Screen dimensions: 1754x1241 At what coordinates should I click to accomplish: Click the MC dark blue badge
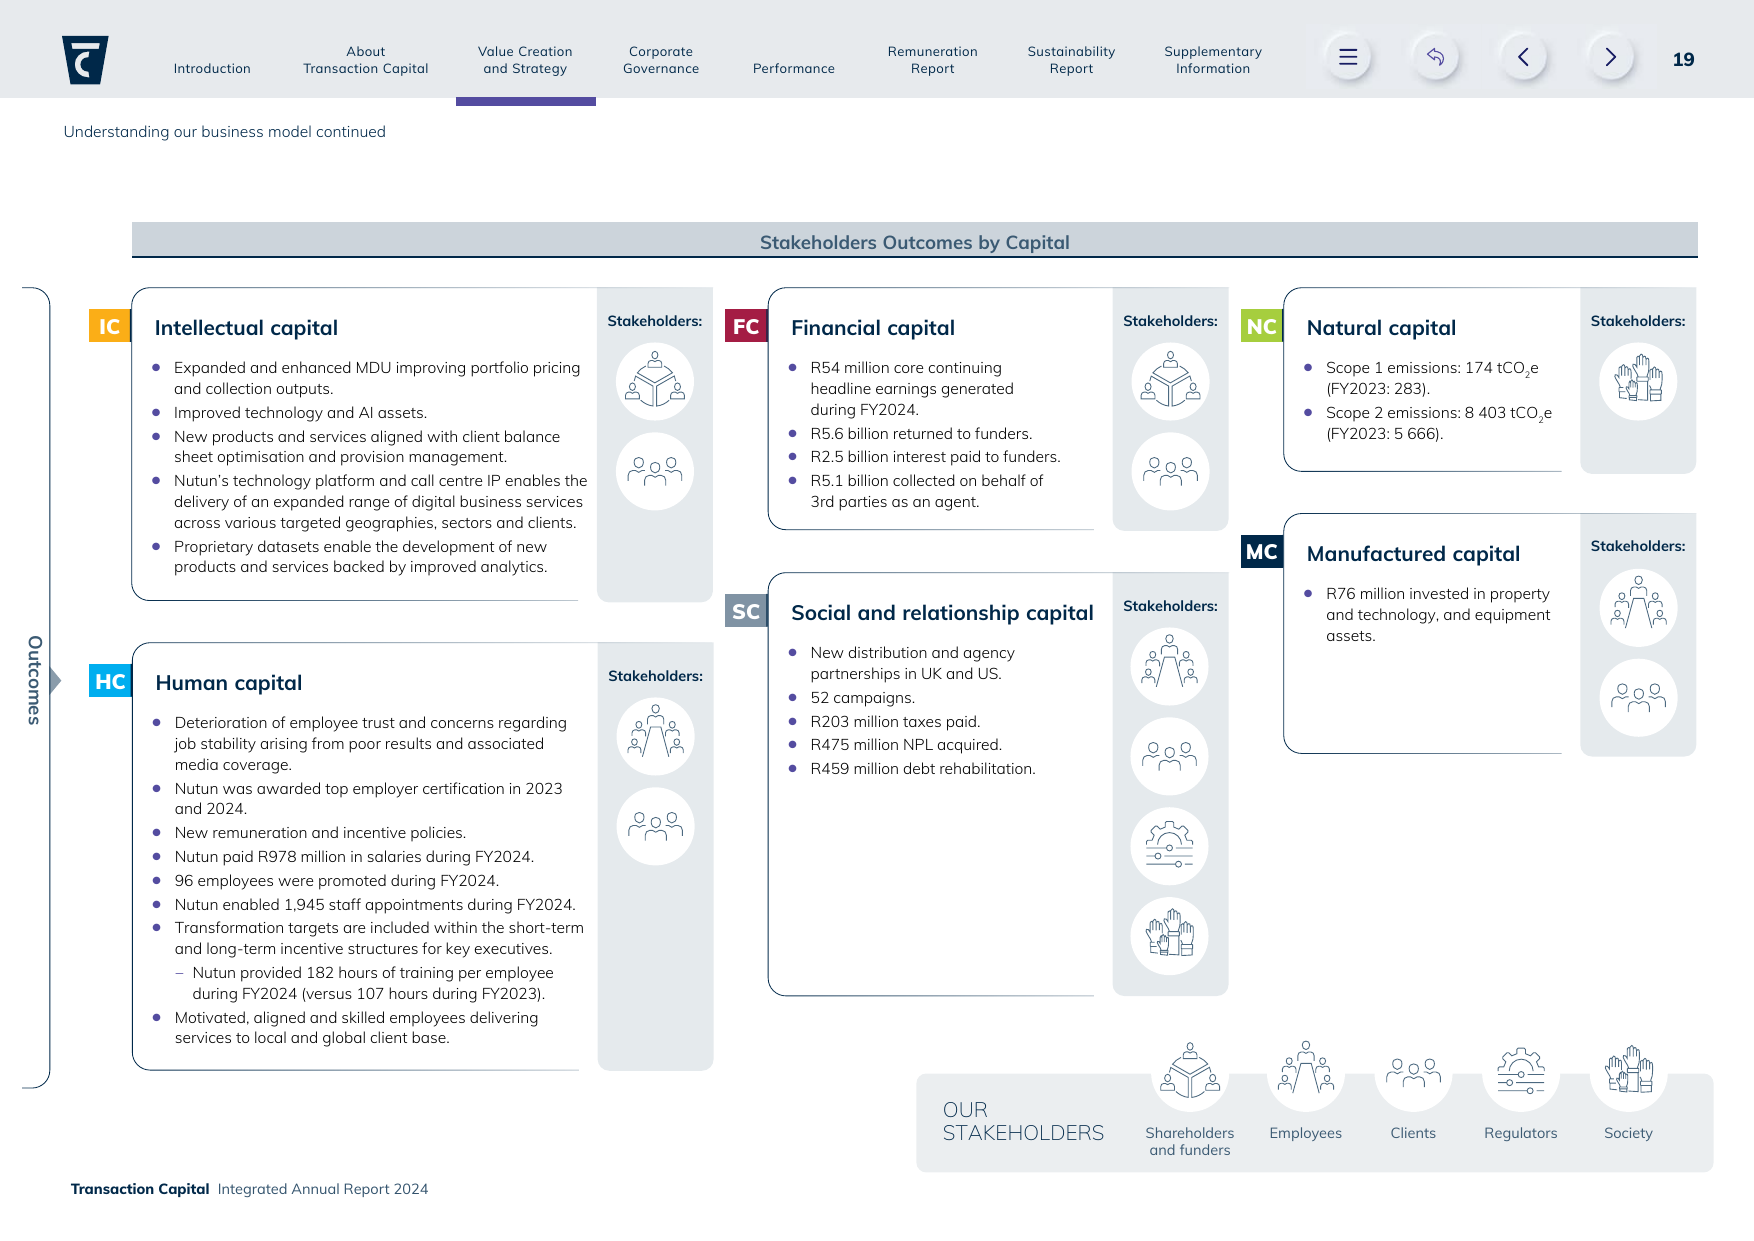point(1262,551)
